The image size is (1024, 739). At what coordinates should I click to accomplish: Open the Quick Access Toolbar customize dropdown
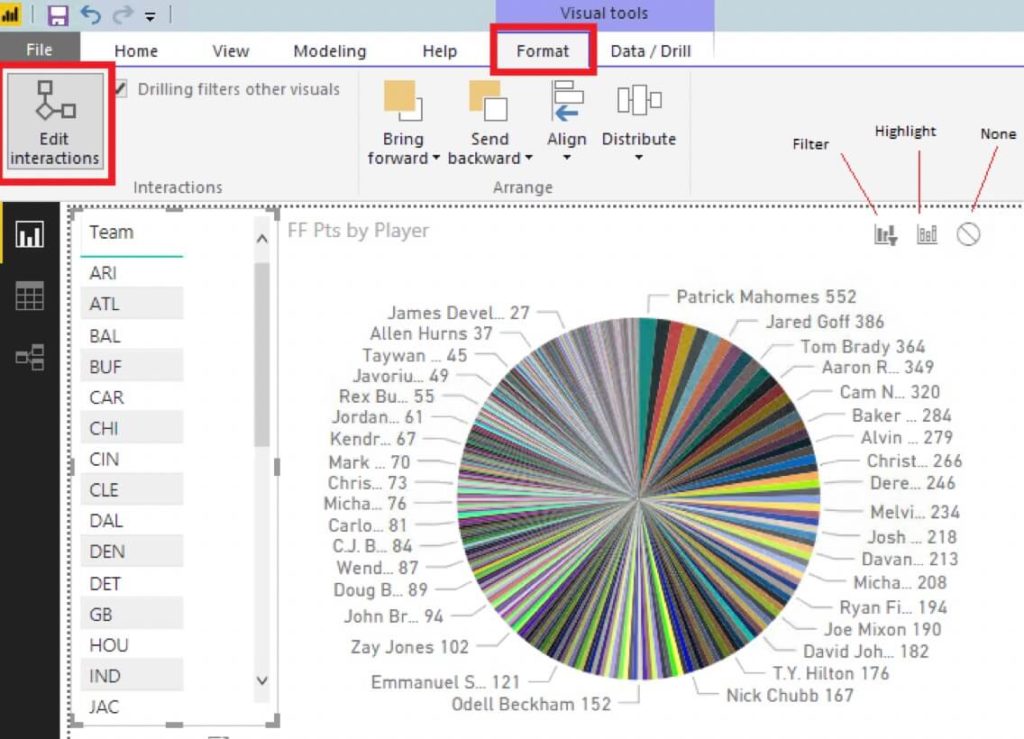coord(150,16)
